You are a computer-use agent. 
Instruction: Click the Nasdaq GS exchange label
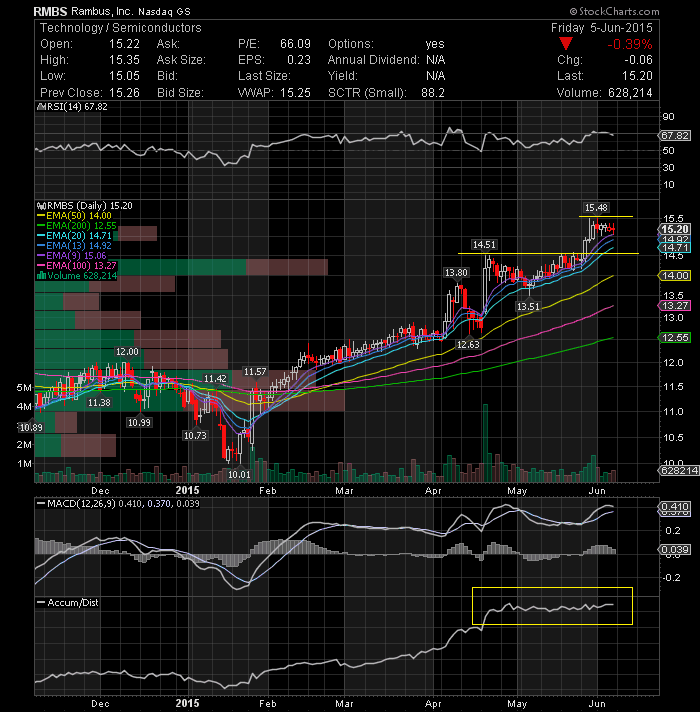[164, 12]
